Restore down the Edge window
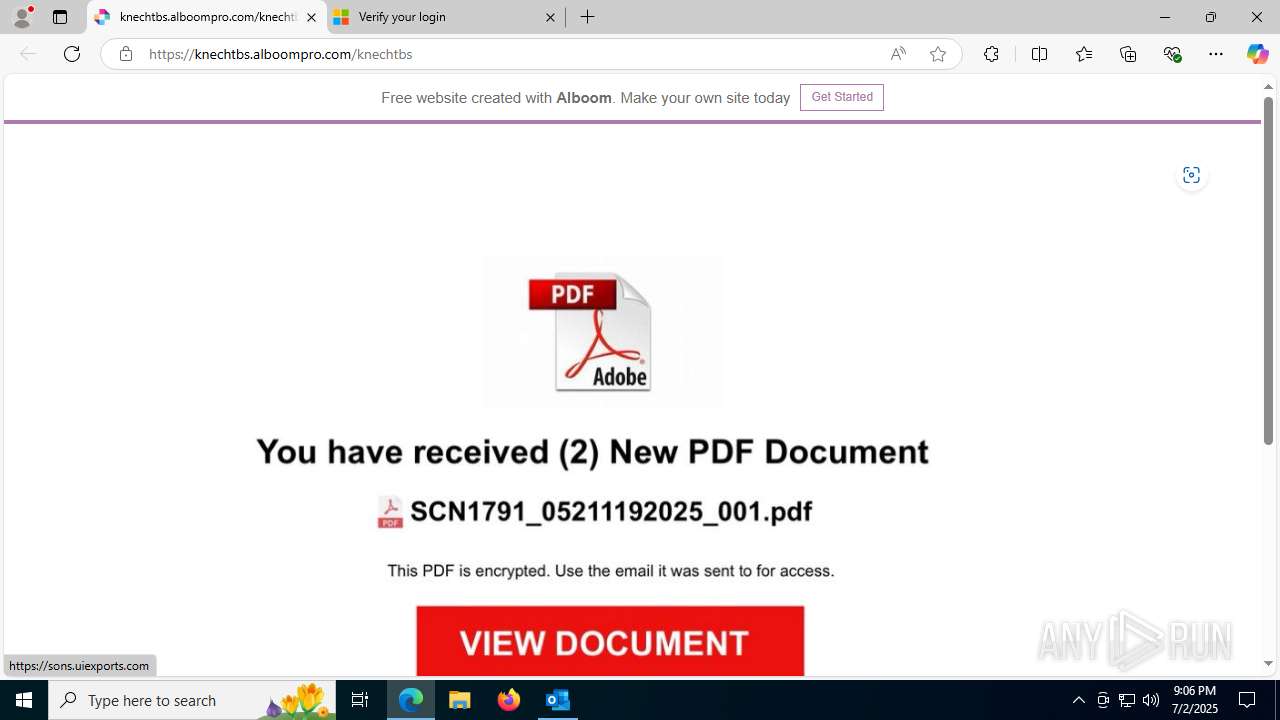The width and height of the screenshot is (1280, 720). pyautogui.click(x=1210, y=17)
